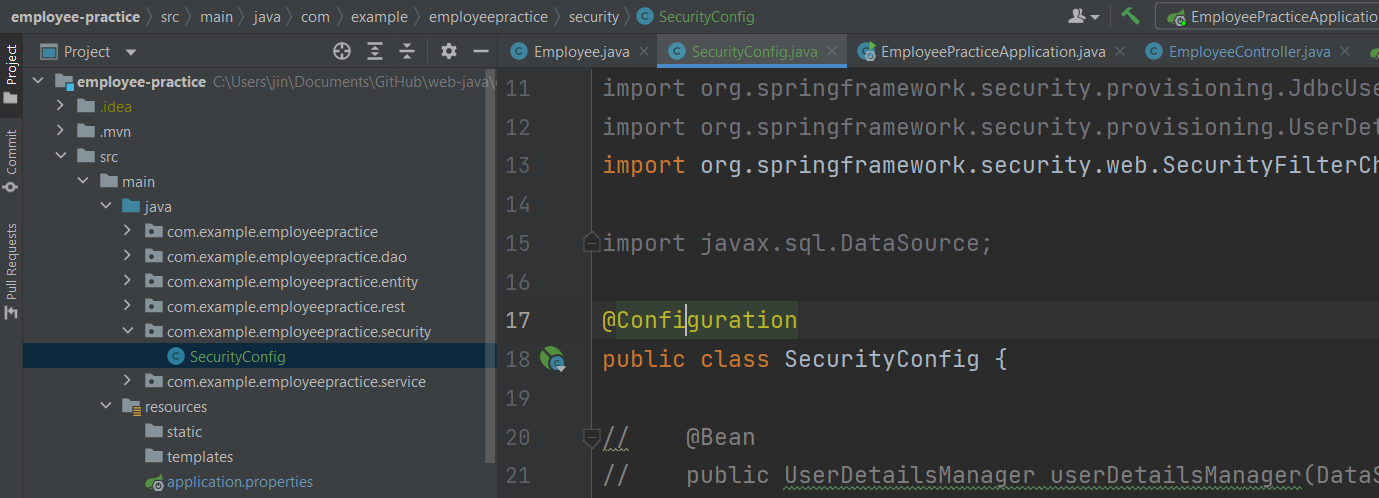Click line number 13 in gutter
This screenshot has width=1379, height=498.
pyautogui.click(x=518, y=165)
